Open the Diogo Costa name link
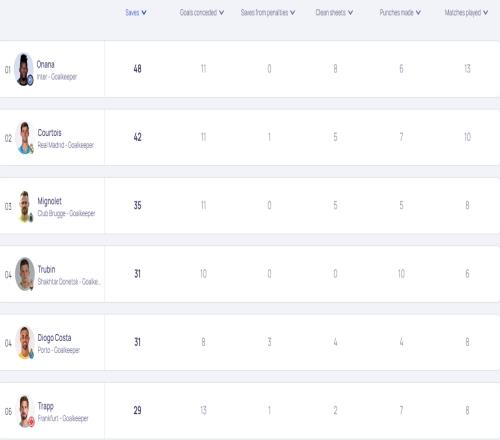 [x=54, y=338]
